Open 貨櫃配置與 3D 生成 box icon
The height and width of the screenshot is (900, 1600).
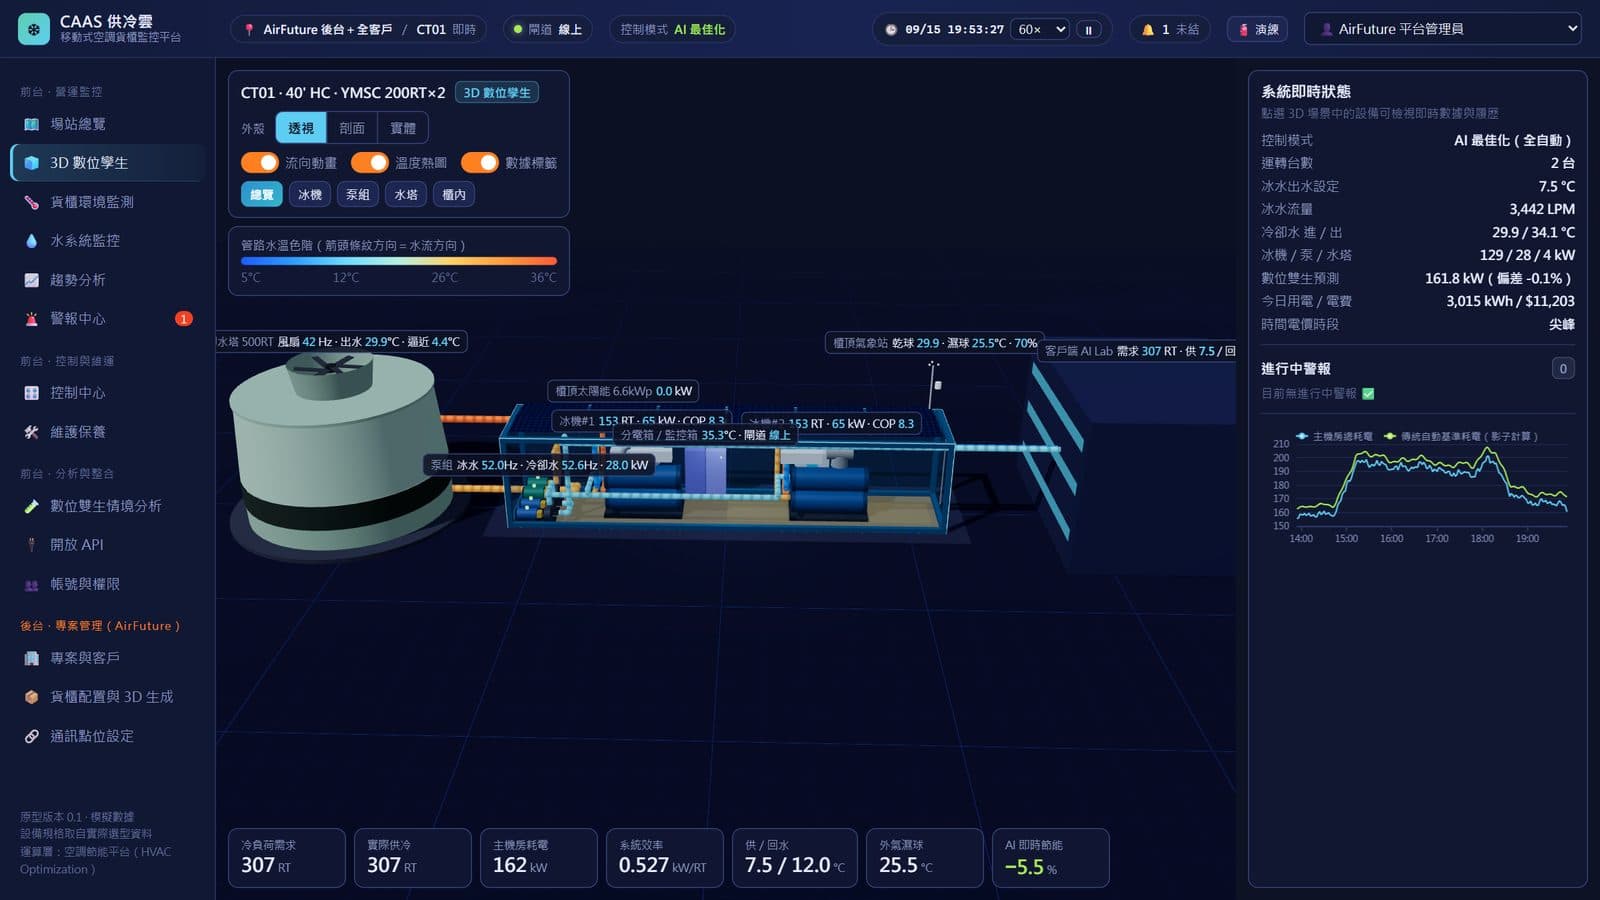click(x=32, y=697)
